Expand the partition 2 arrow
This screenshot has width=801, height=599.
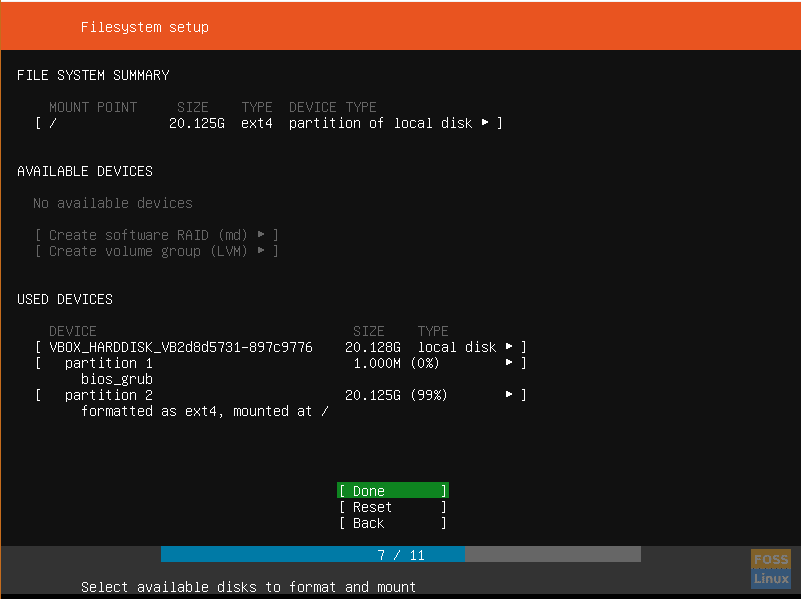[509, 394]
